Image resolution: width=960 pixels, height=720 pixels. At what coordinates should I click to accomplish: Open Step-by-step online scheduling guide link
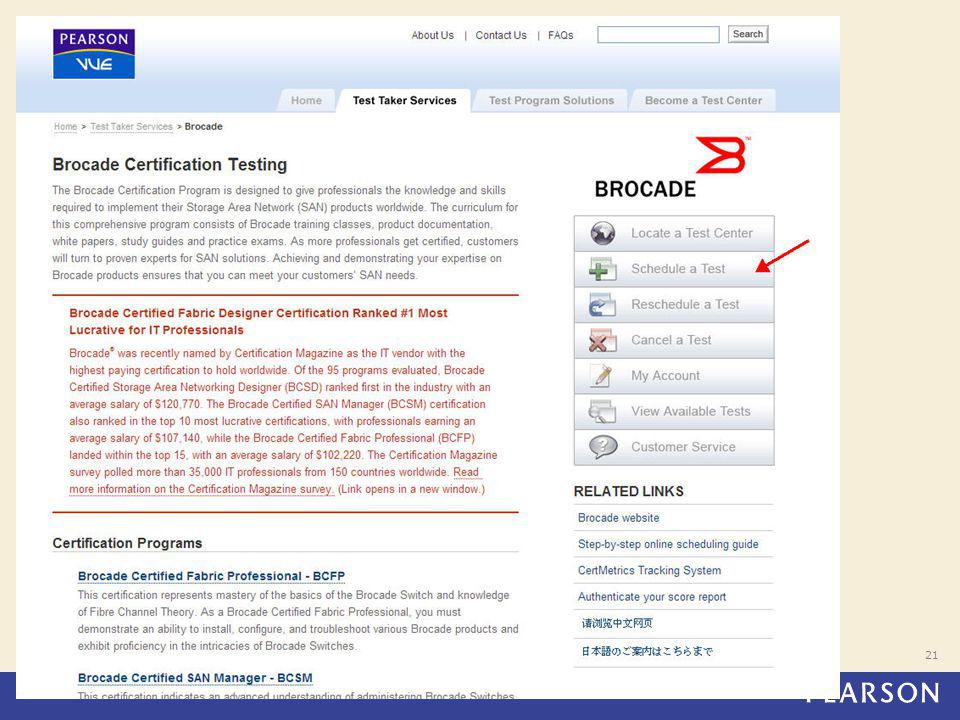pyautogui.click(x=668, y=544)
